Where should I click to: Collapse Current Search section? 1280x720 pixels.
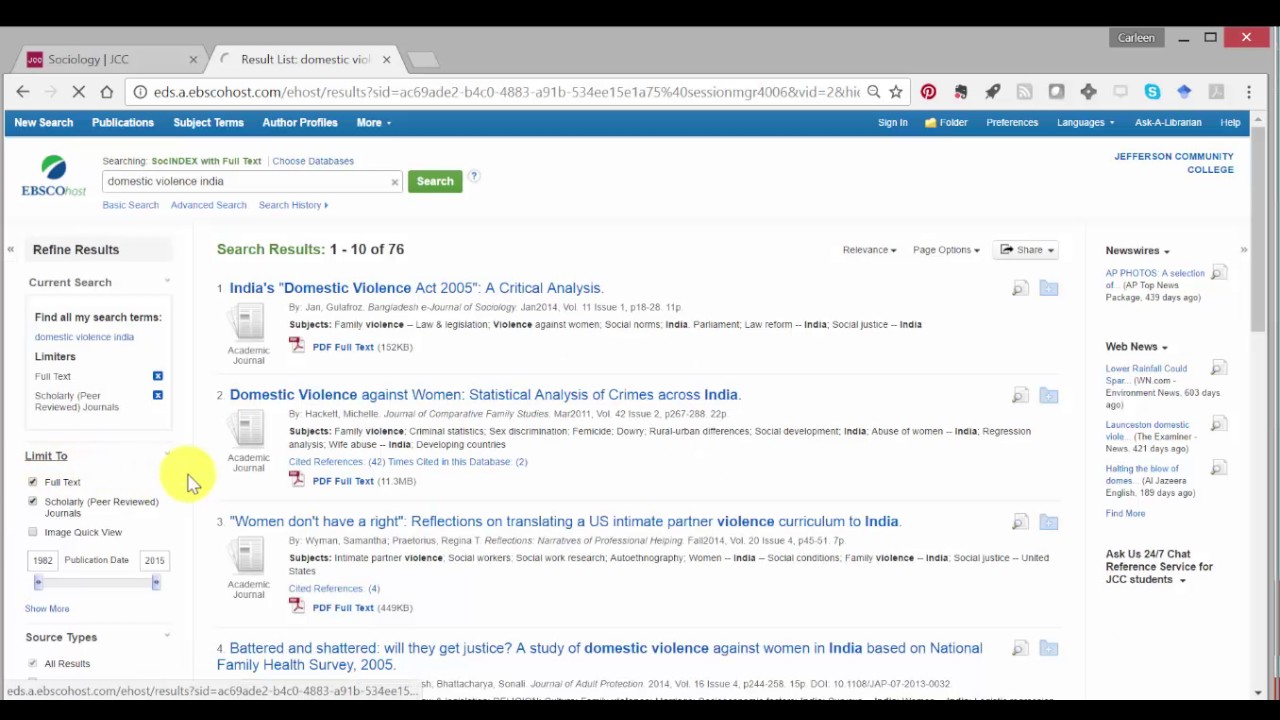click(167, 282)
